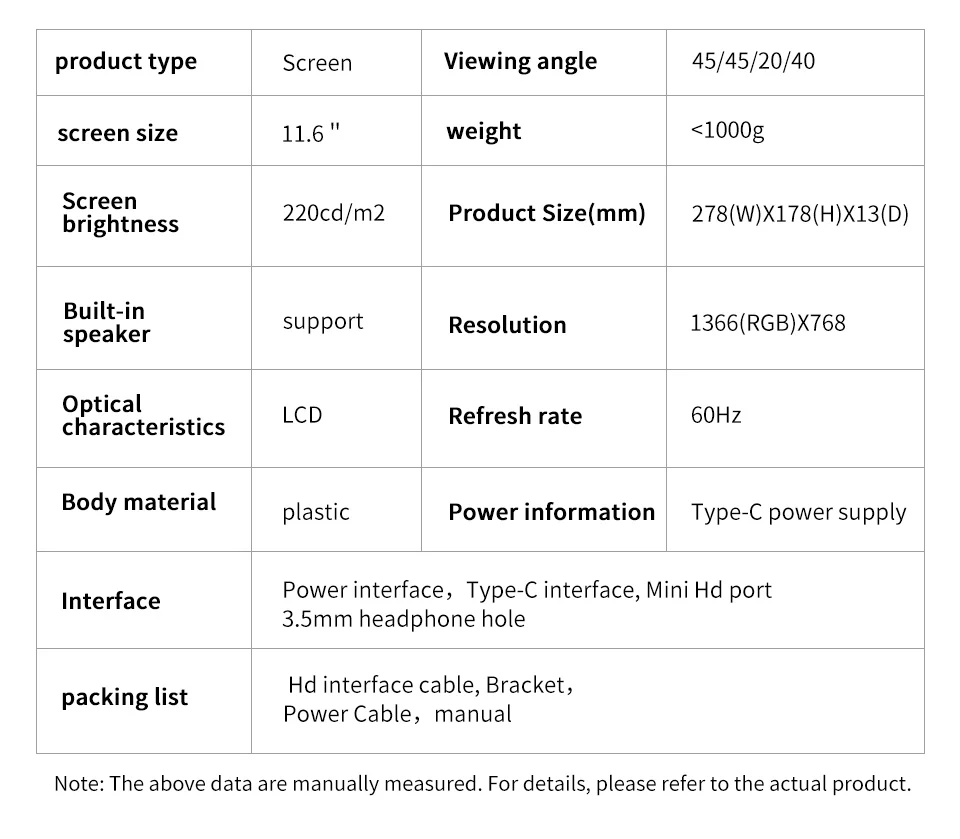Select the "Viewing angle" label
960x839 pixels.
click(520, 61)
